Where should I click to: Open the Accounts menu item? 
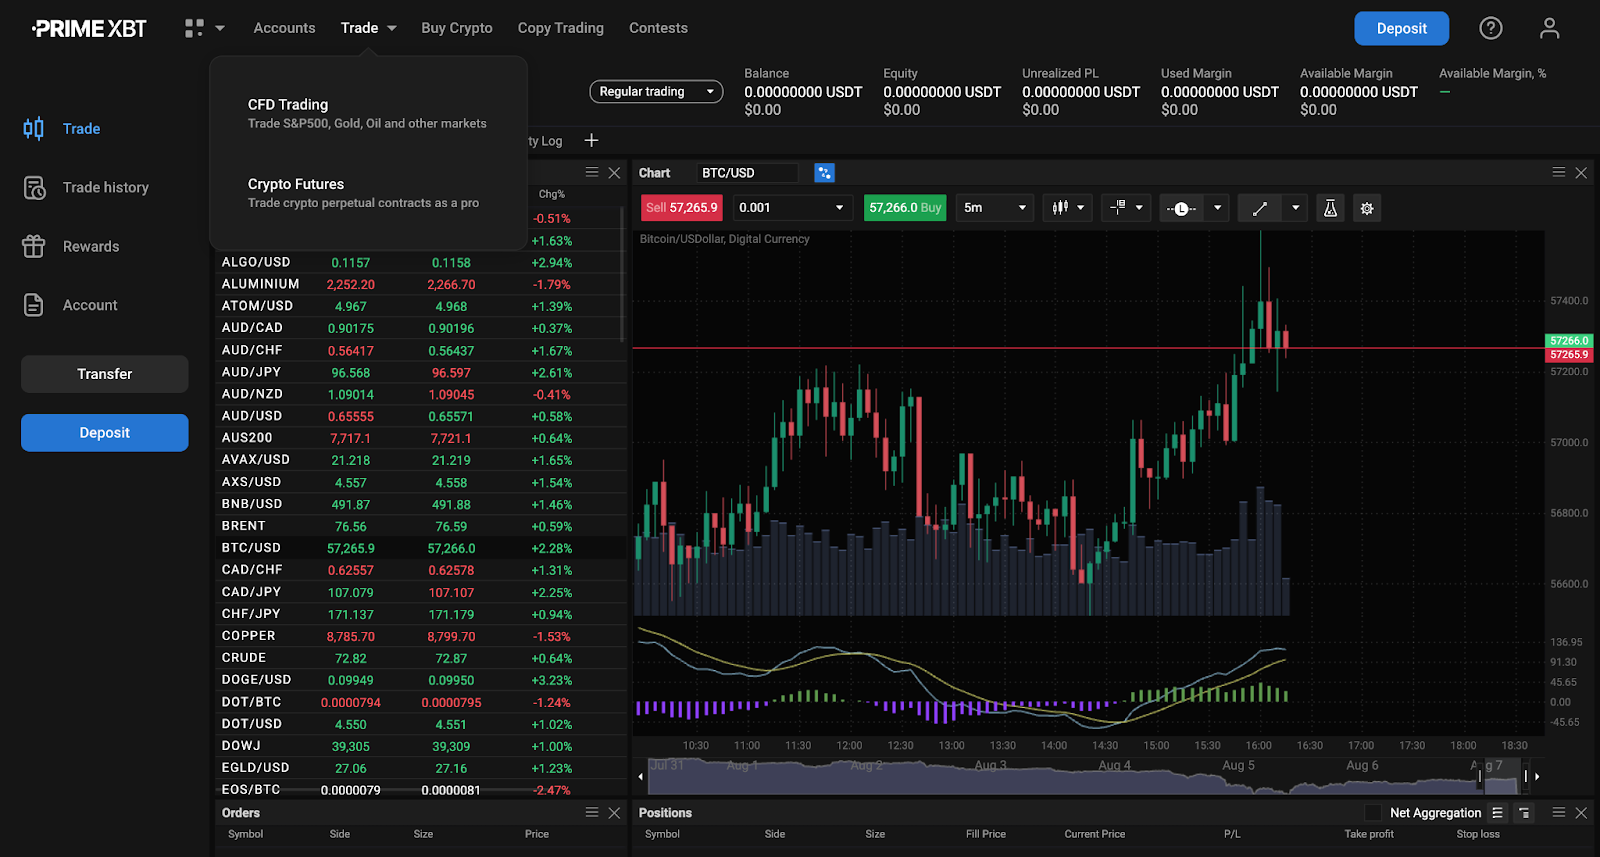(x=284, y=28)
